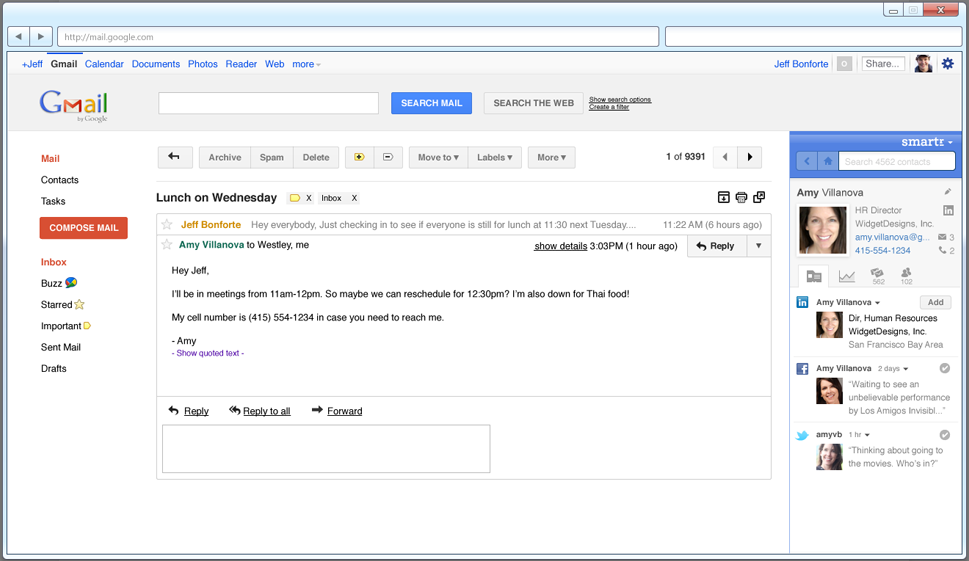Select the Smartr statistics chart tab
This screenshot has width=969, height=561.
coord(846,276)
